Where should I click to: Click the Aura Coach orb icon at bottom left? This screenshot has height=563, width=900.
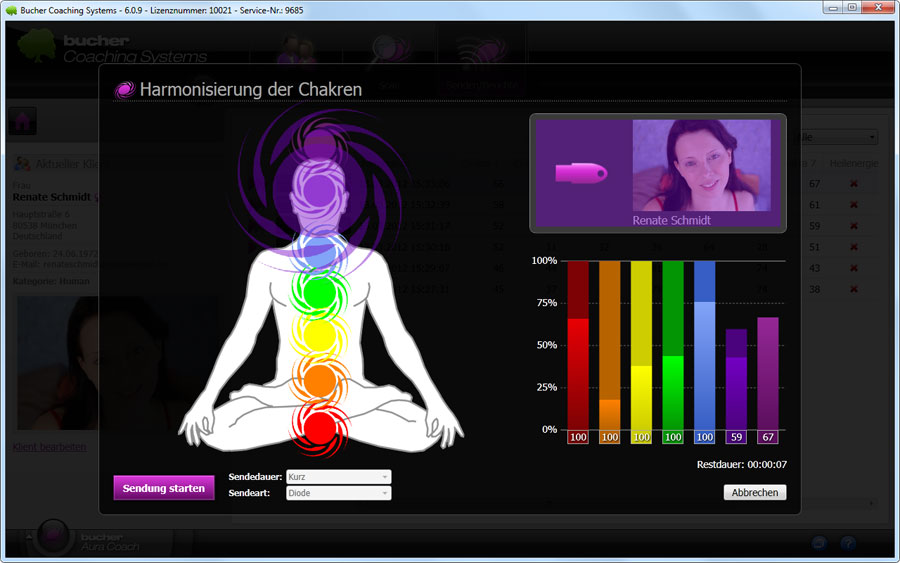[x=53, y=536]
